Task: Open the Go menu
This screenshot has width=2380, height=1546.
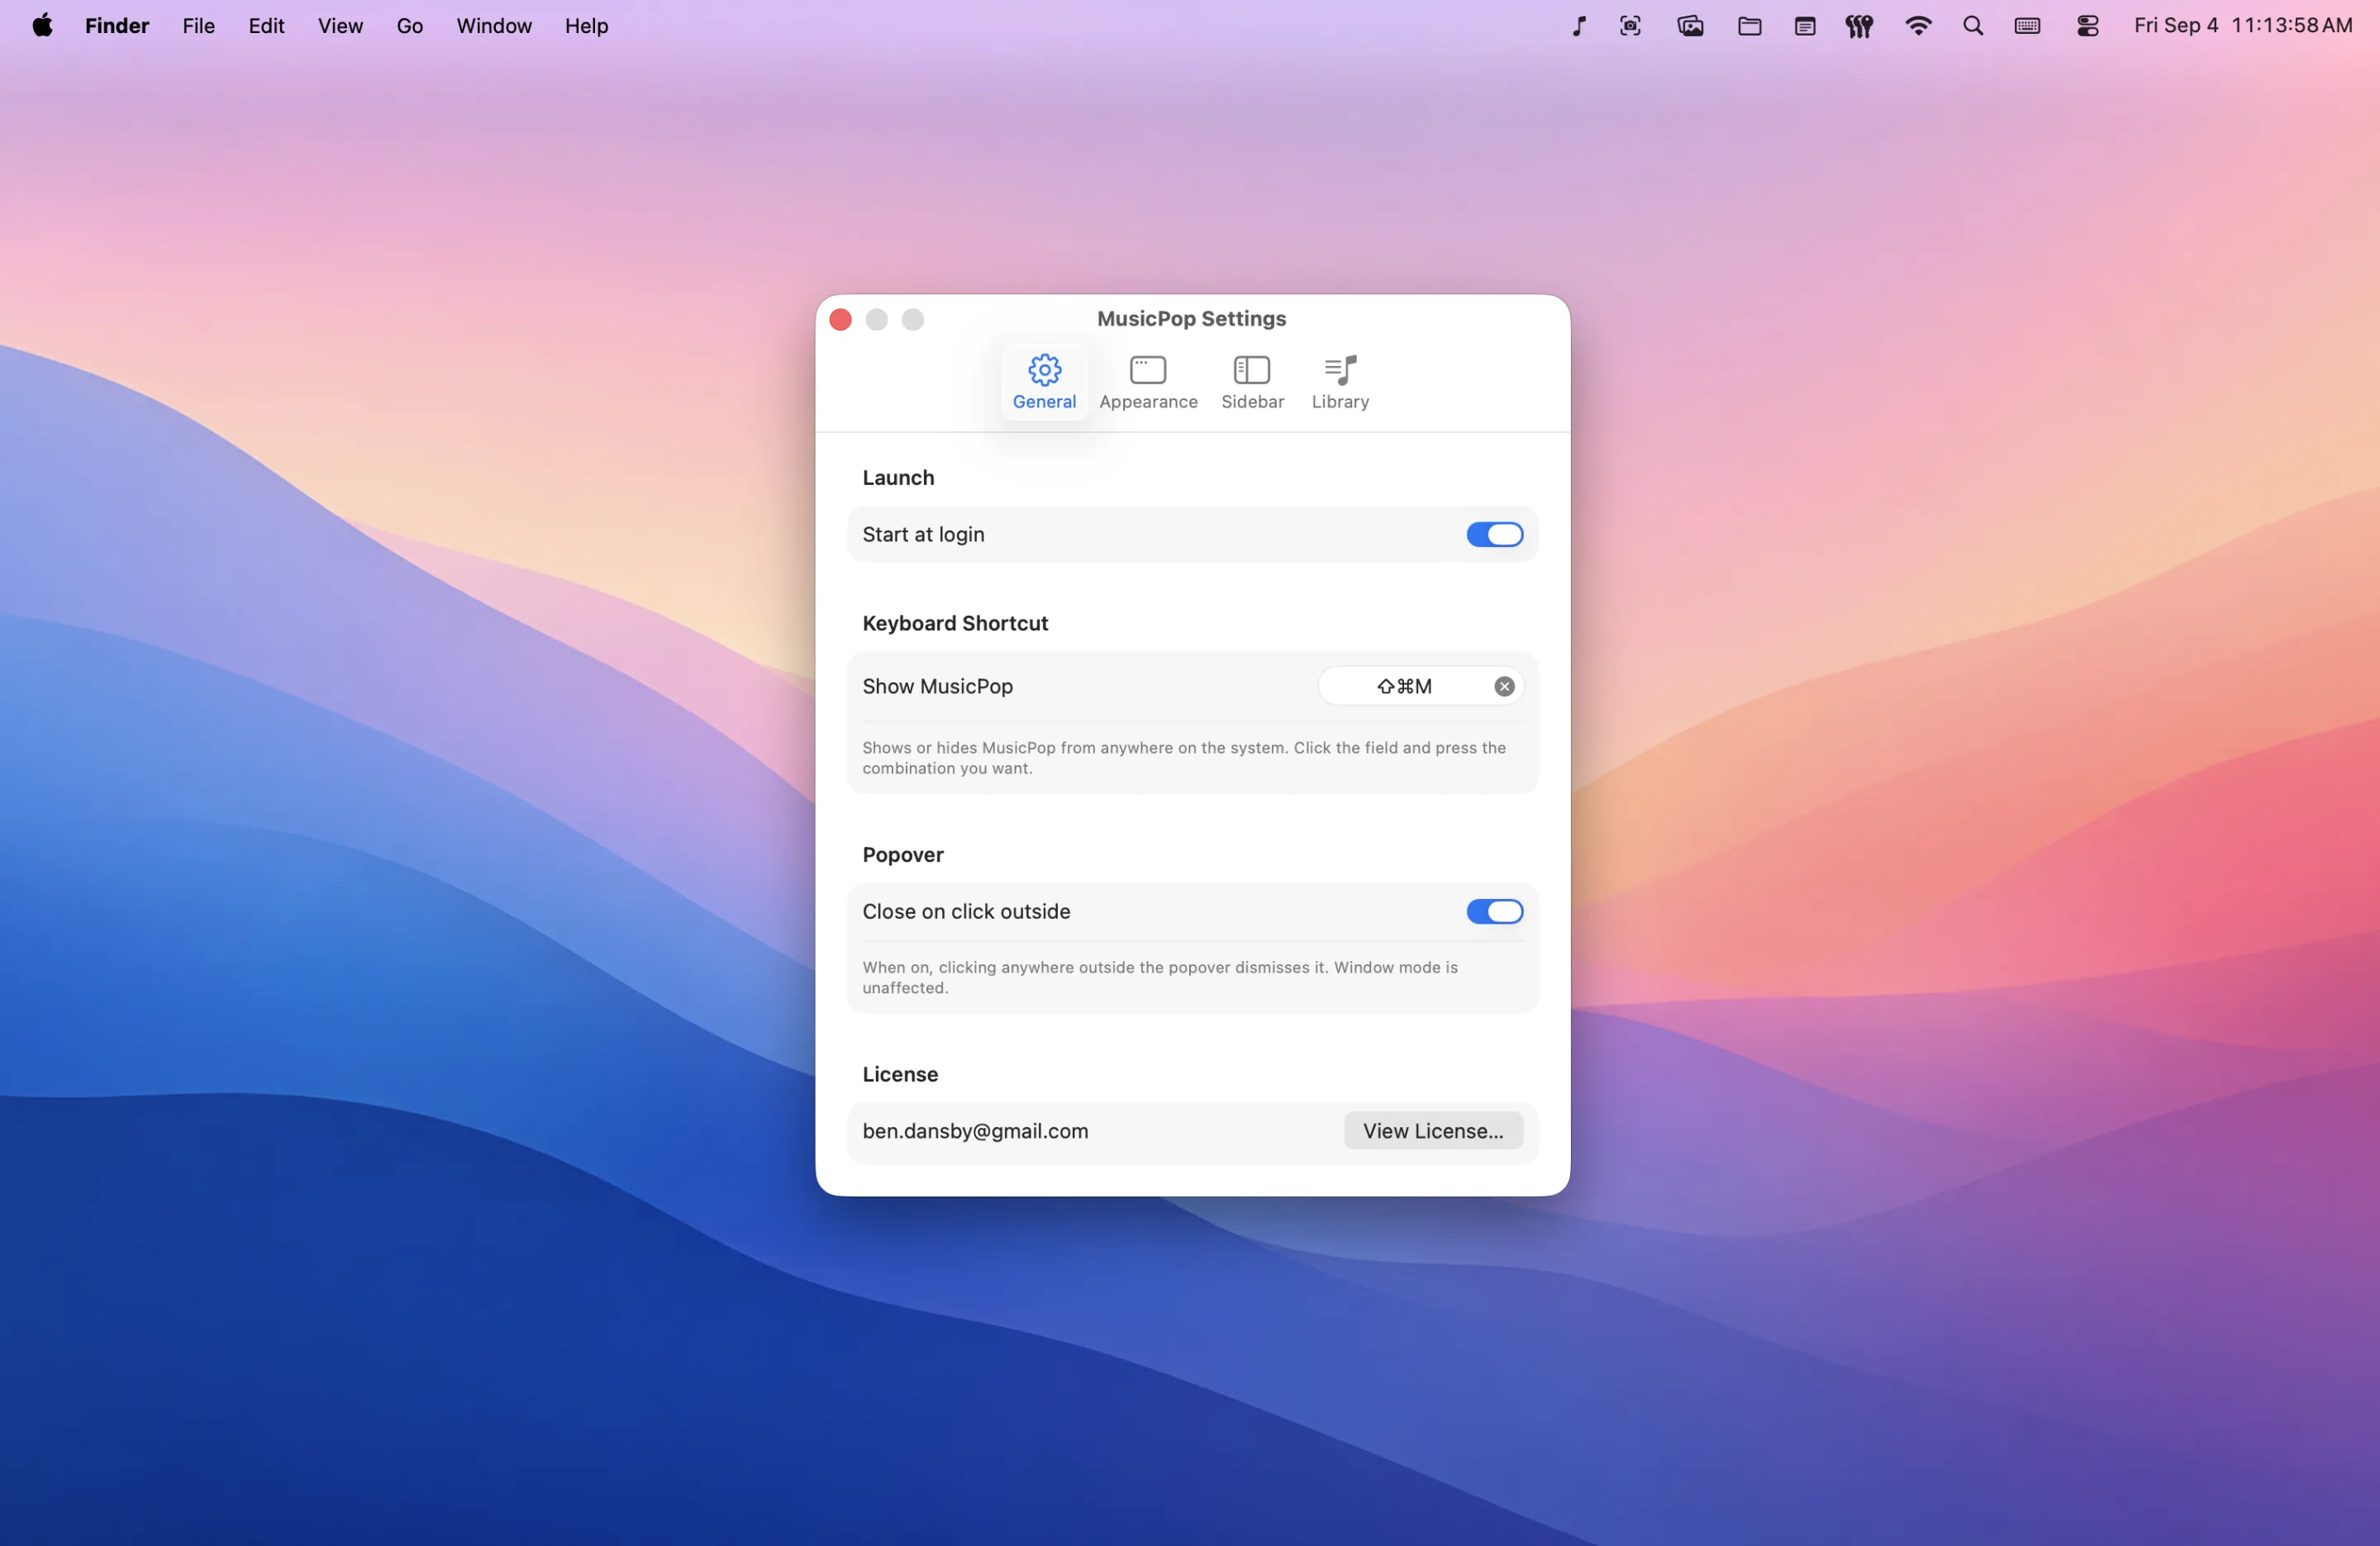Action: [x=410, y=26]
